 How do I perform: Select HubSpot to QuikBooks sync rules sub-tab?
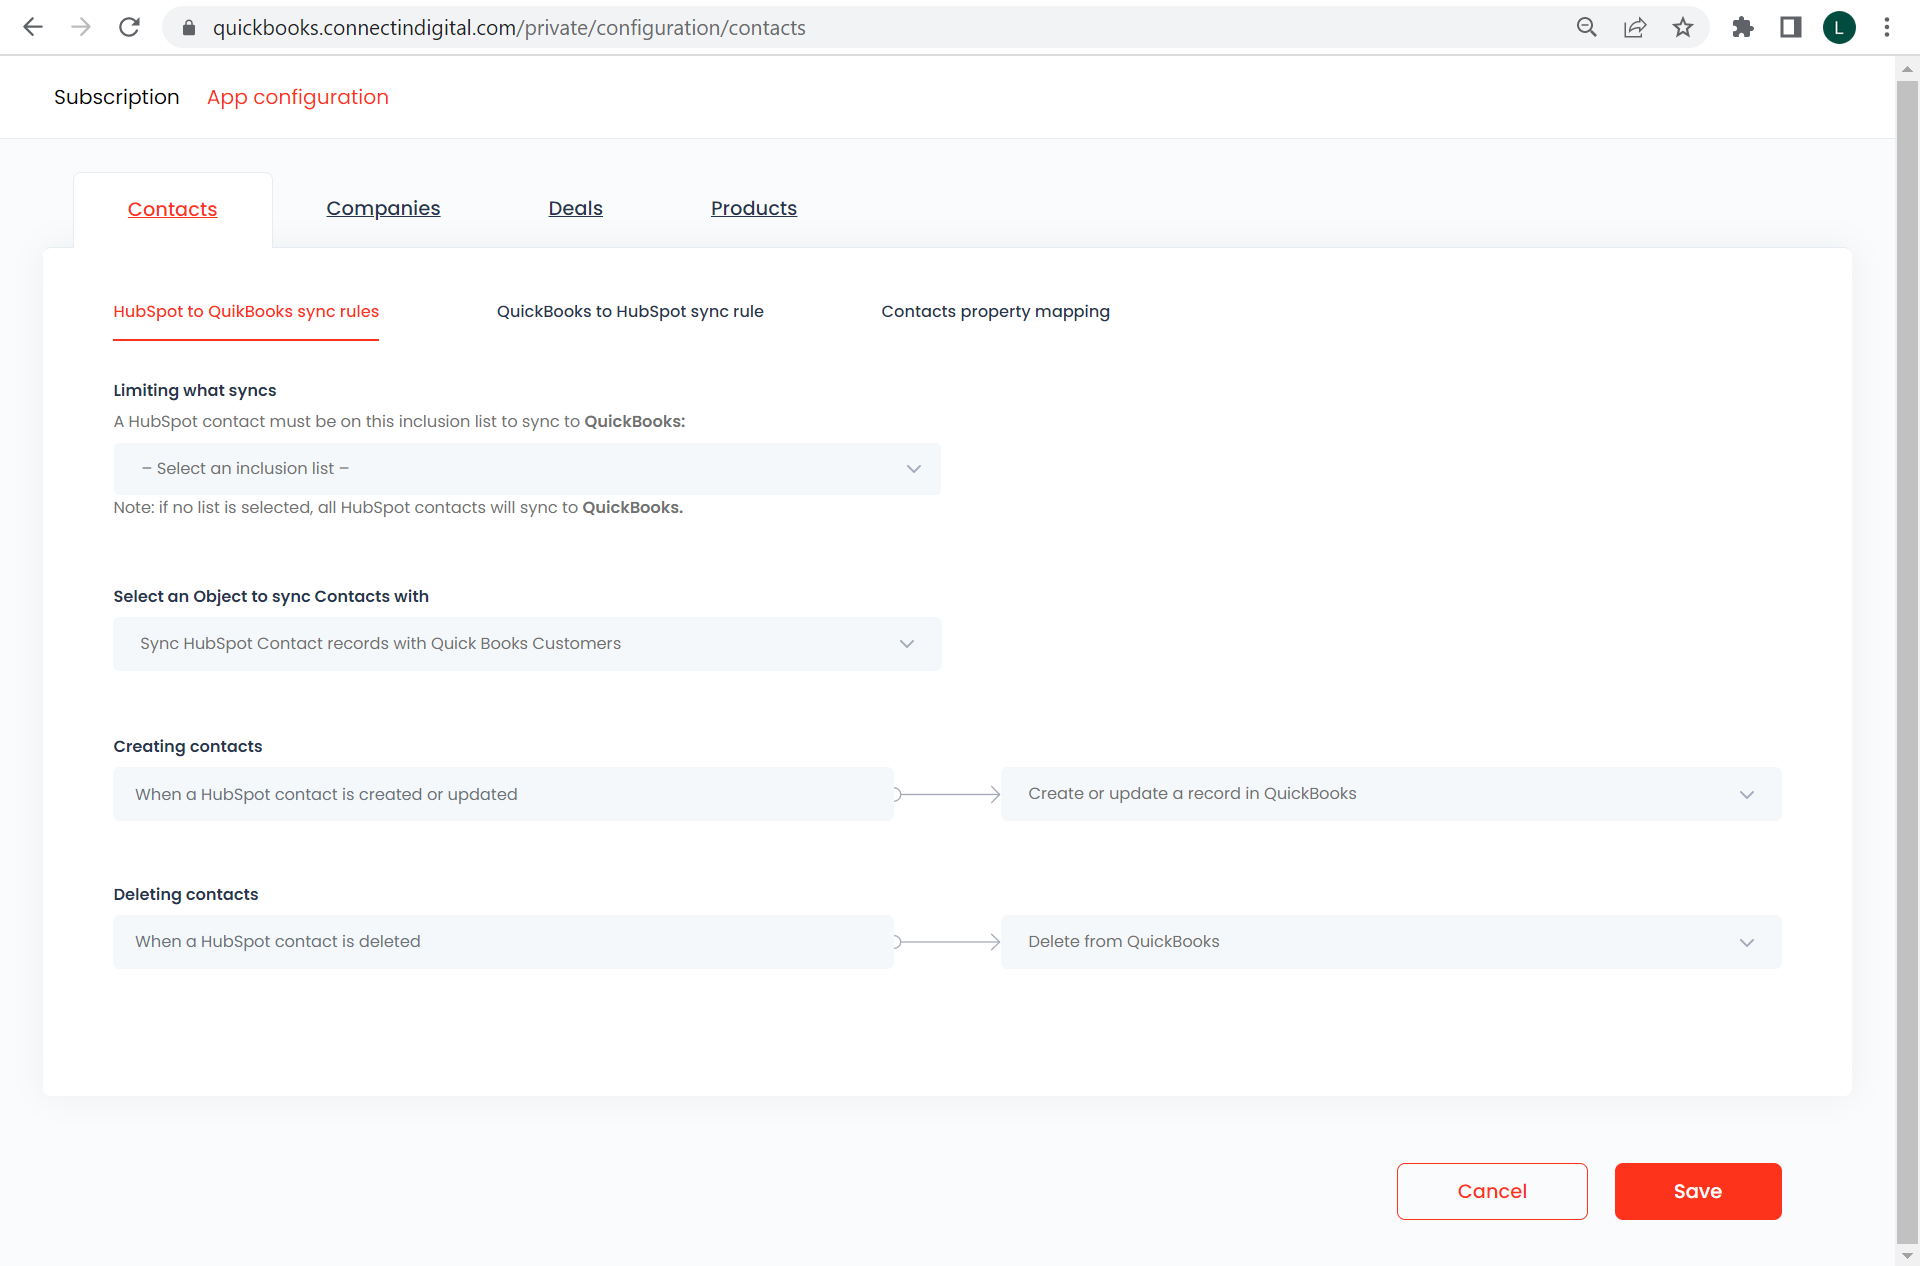pos(246,311)
